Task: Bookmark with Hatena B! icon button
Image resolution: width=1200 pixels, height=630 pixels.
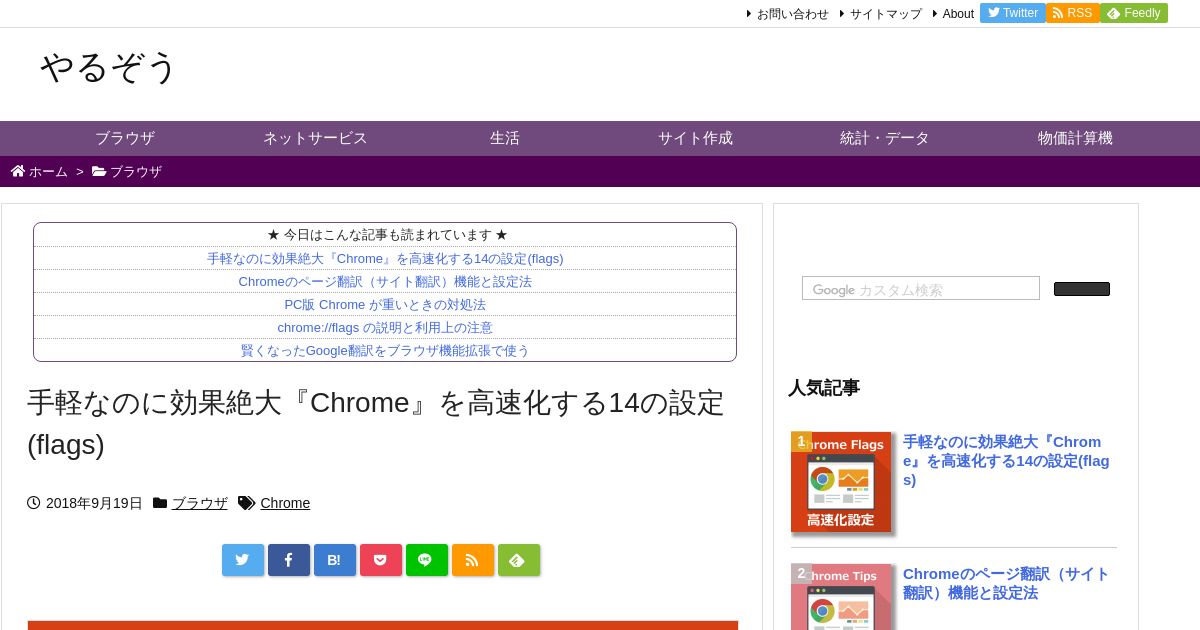Action: tap(335, 560)
